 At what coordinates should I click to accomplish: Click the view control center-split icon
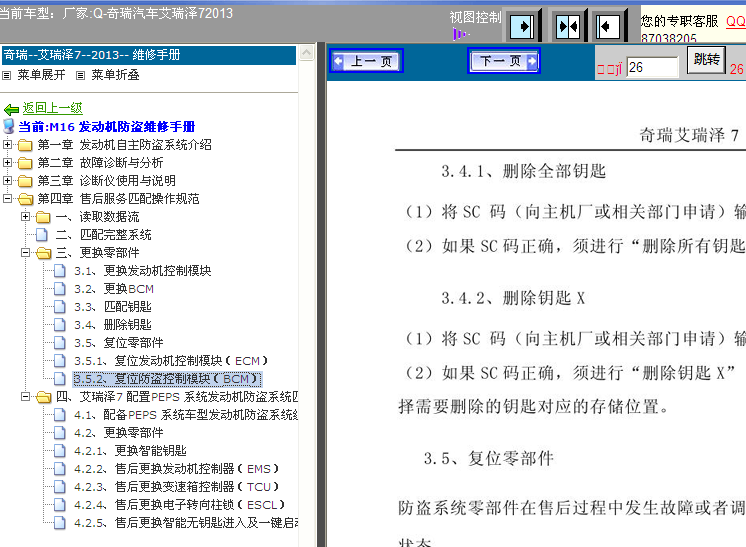[569, 26]
